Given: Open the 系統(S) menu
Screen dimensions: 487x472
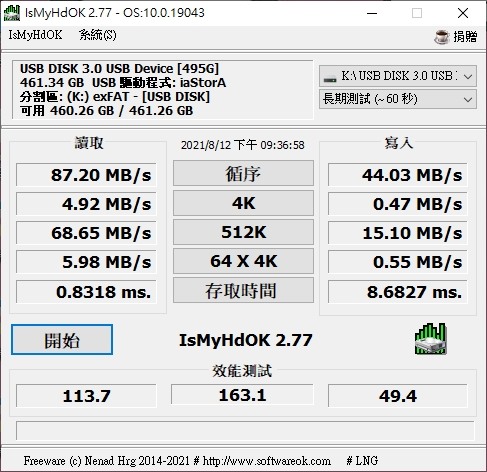Looking at the screenshot, I should click(98, 35).
